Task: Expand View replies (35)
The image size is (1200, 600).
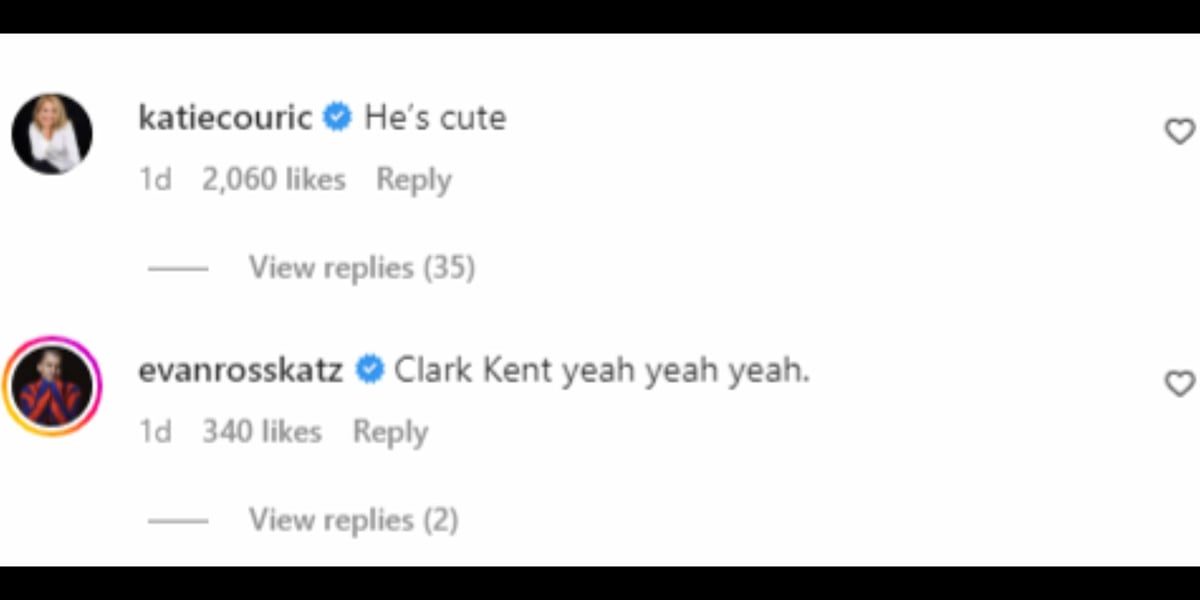Action: (x=362, y=268)
